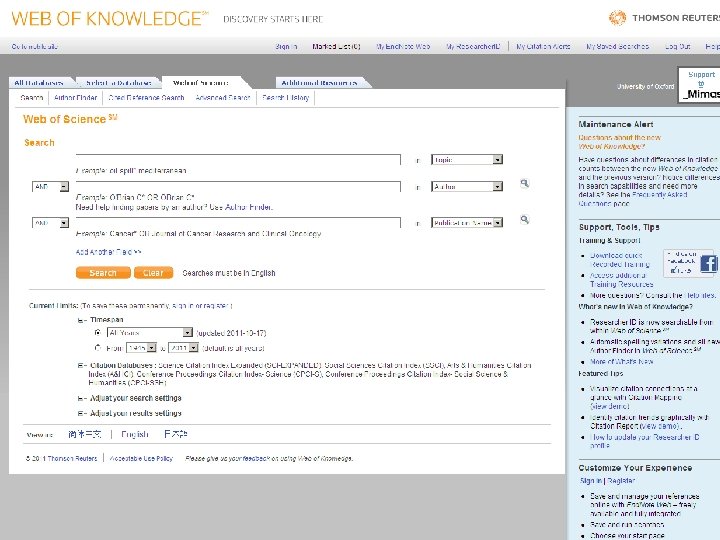Open the Advanced Search sub-tab
720x540 pixels.
[223, 98]
